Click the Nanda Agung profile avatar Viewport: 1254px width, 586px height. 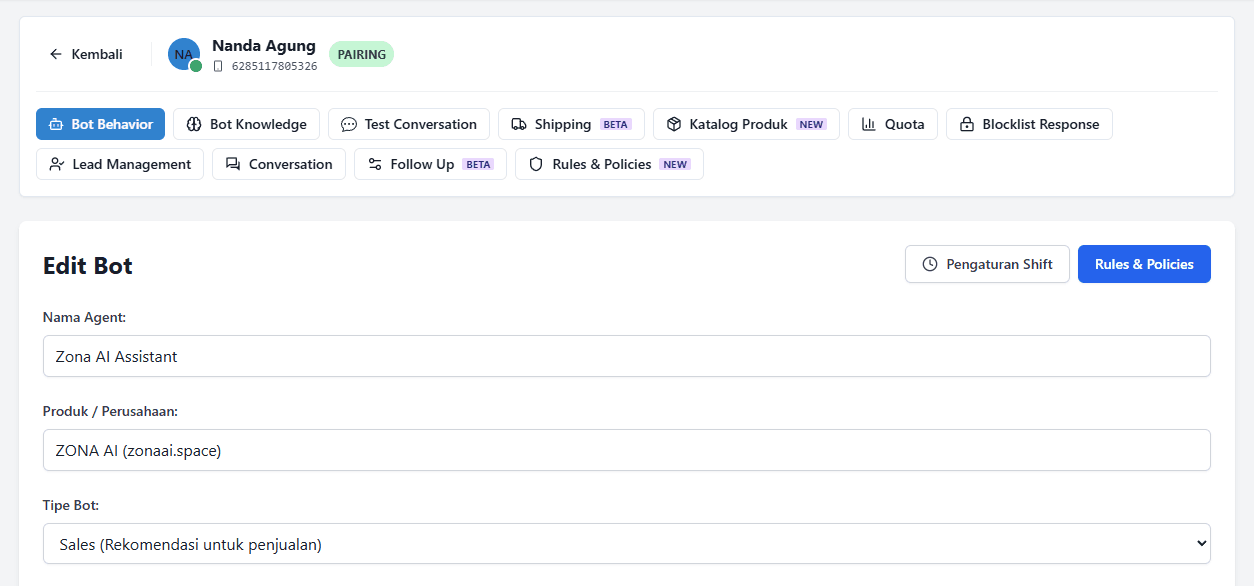(x=183, y=54)
